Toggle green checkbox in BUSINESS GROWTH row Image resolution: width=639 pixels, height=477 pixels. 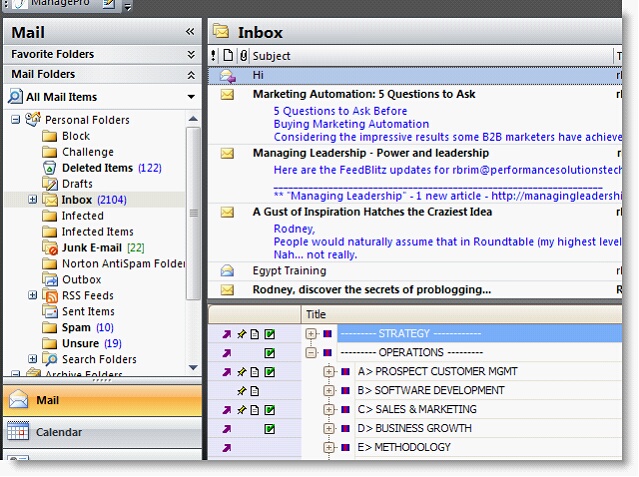point(269,429)
